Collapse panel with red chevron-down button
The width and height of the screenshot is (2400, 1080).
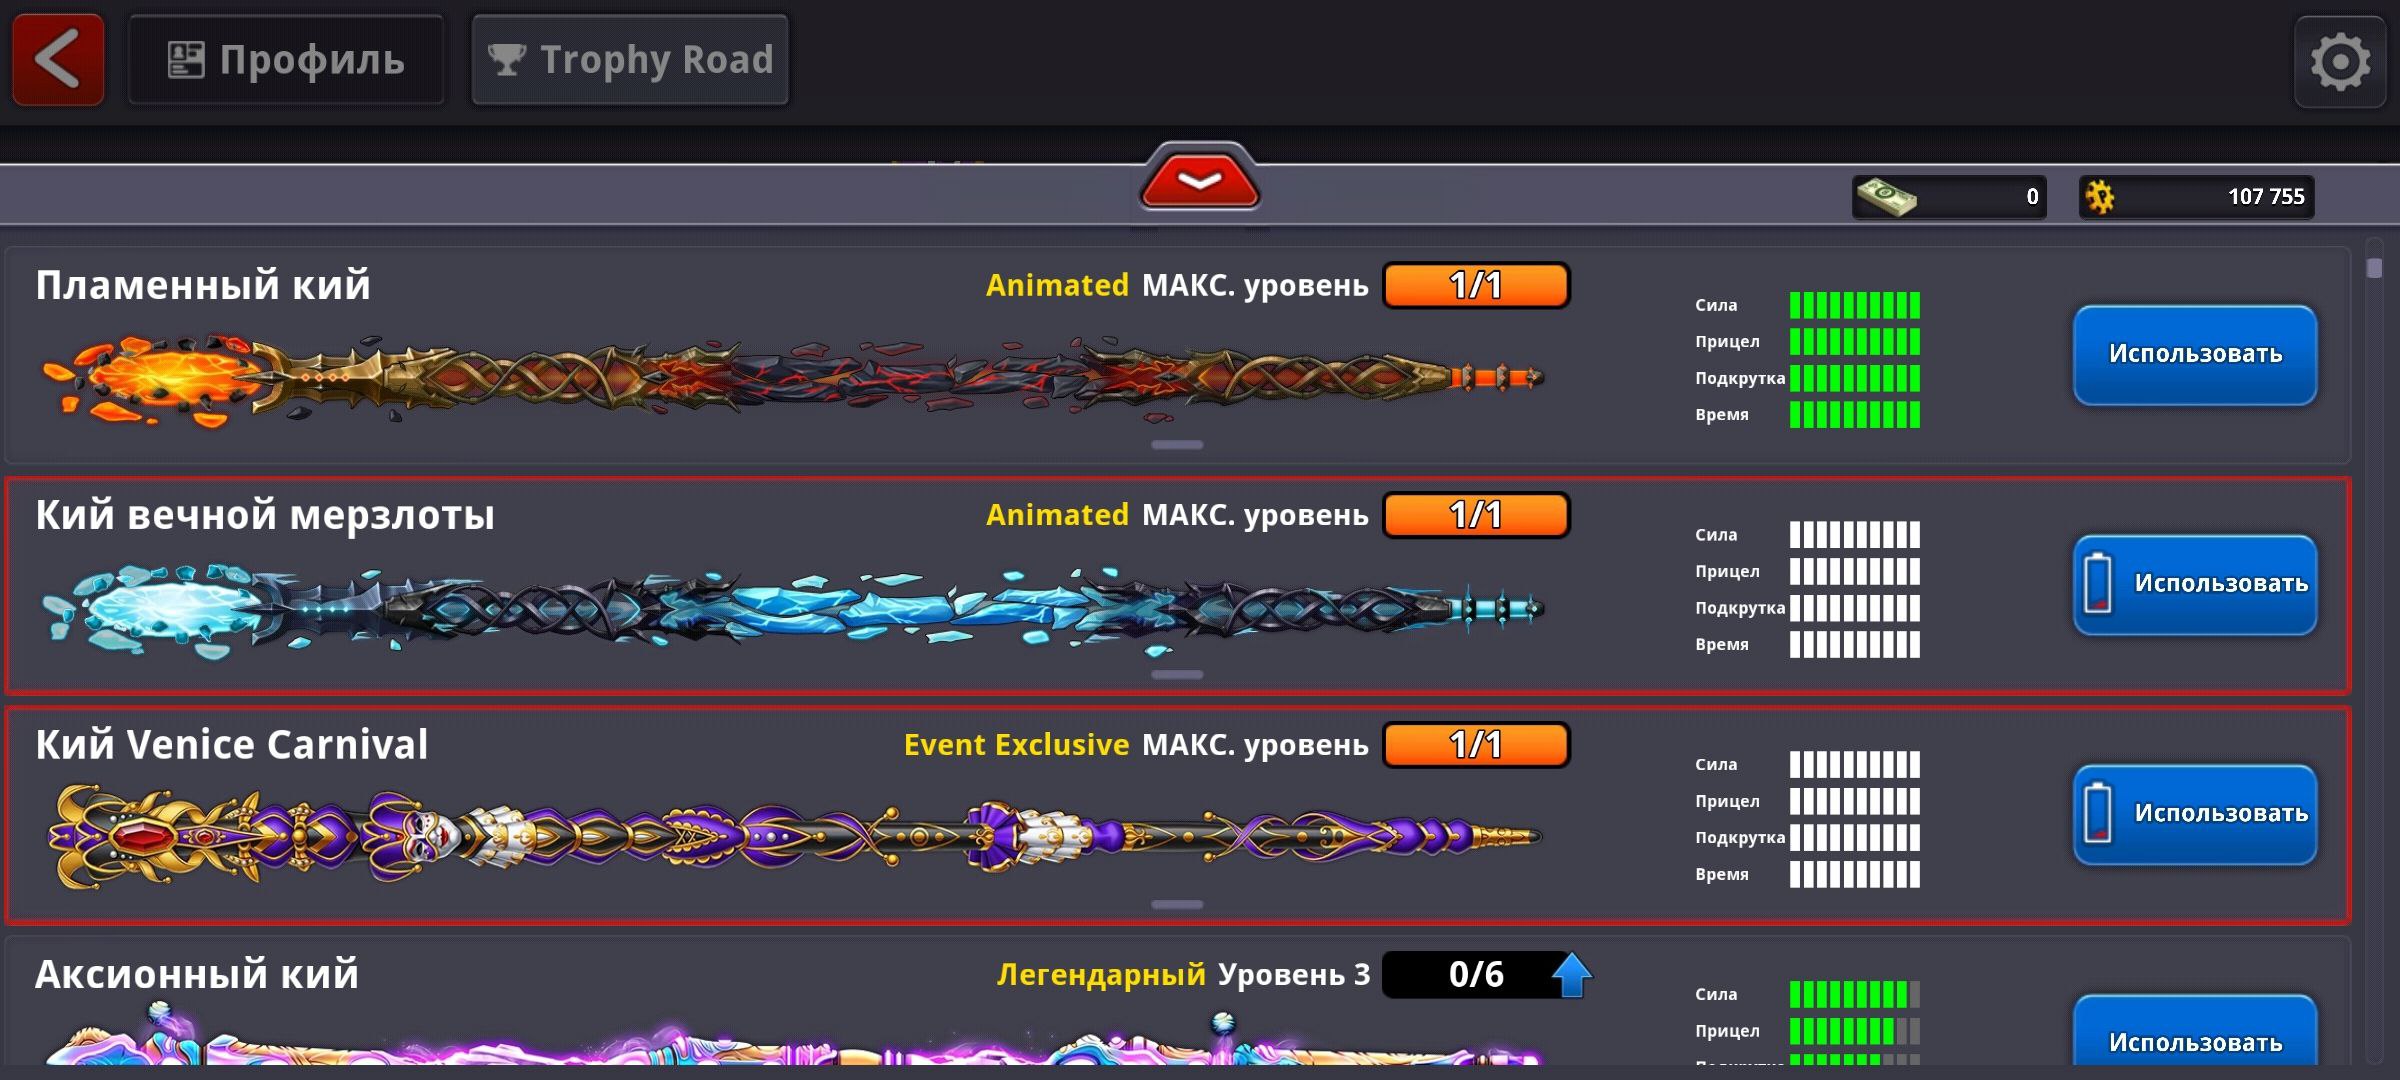(x=1199, y=181)
